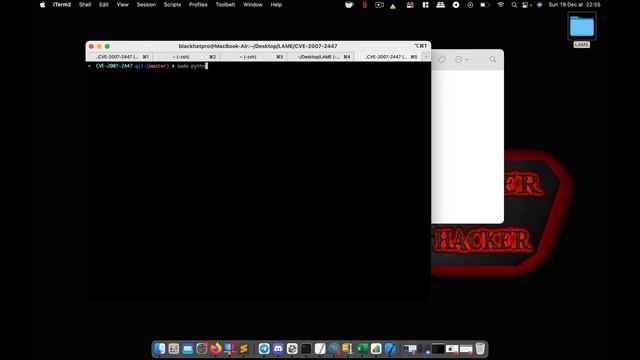The width and height of the screenshot is (640, 360).
Task: Click the iTerm2 window title path
Action: pyautogui.click(x=258, y=46)
